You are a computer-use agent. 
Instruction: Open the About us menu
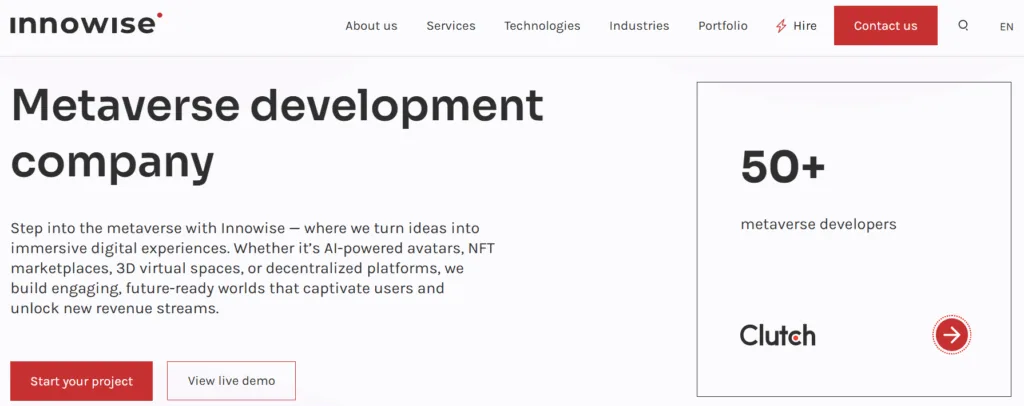coord(371,26)
